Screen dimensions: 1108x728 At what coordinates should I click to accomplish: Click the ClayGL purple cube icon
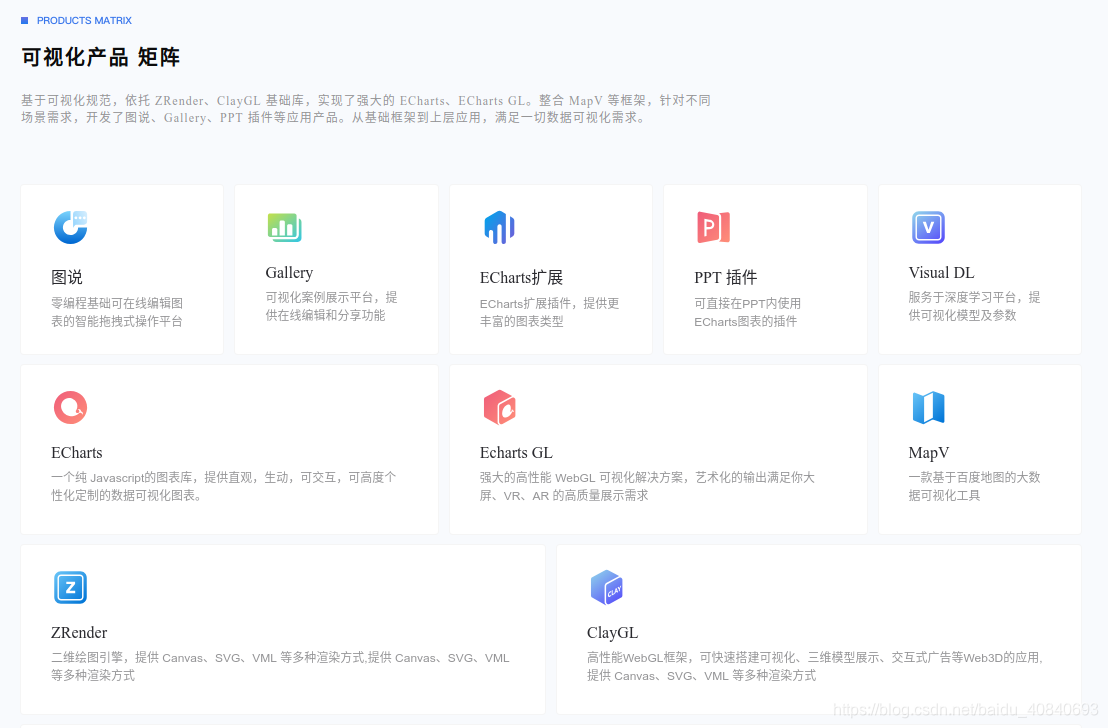point(606,587)
